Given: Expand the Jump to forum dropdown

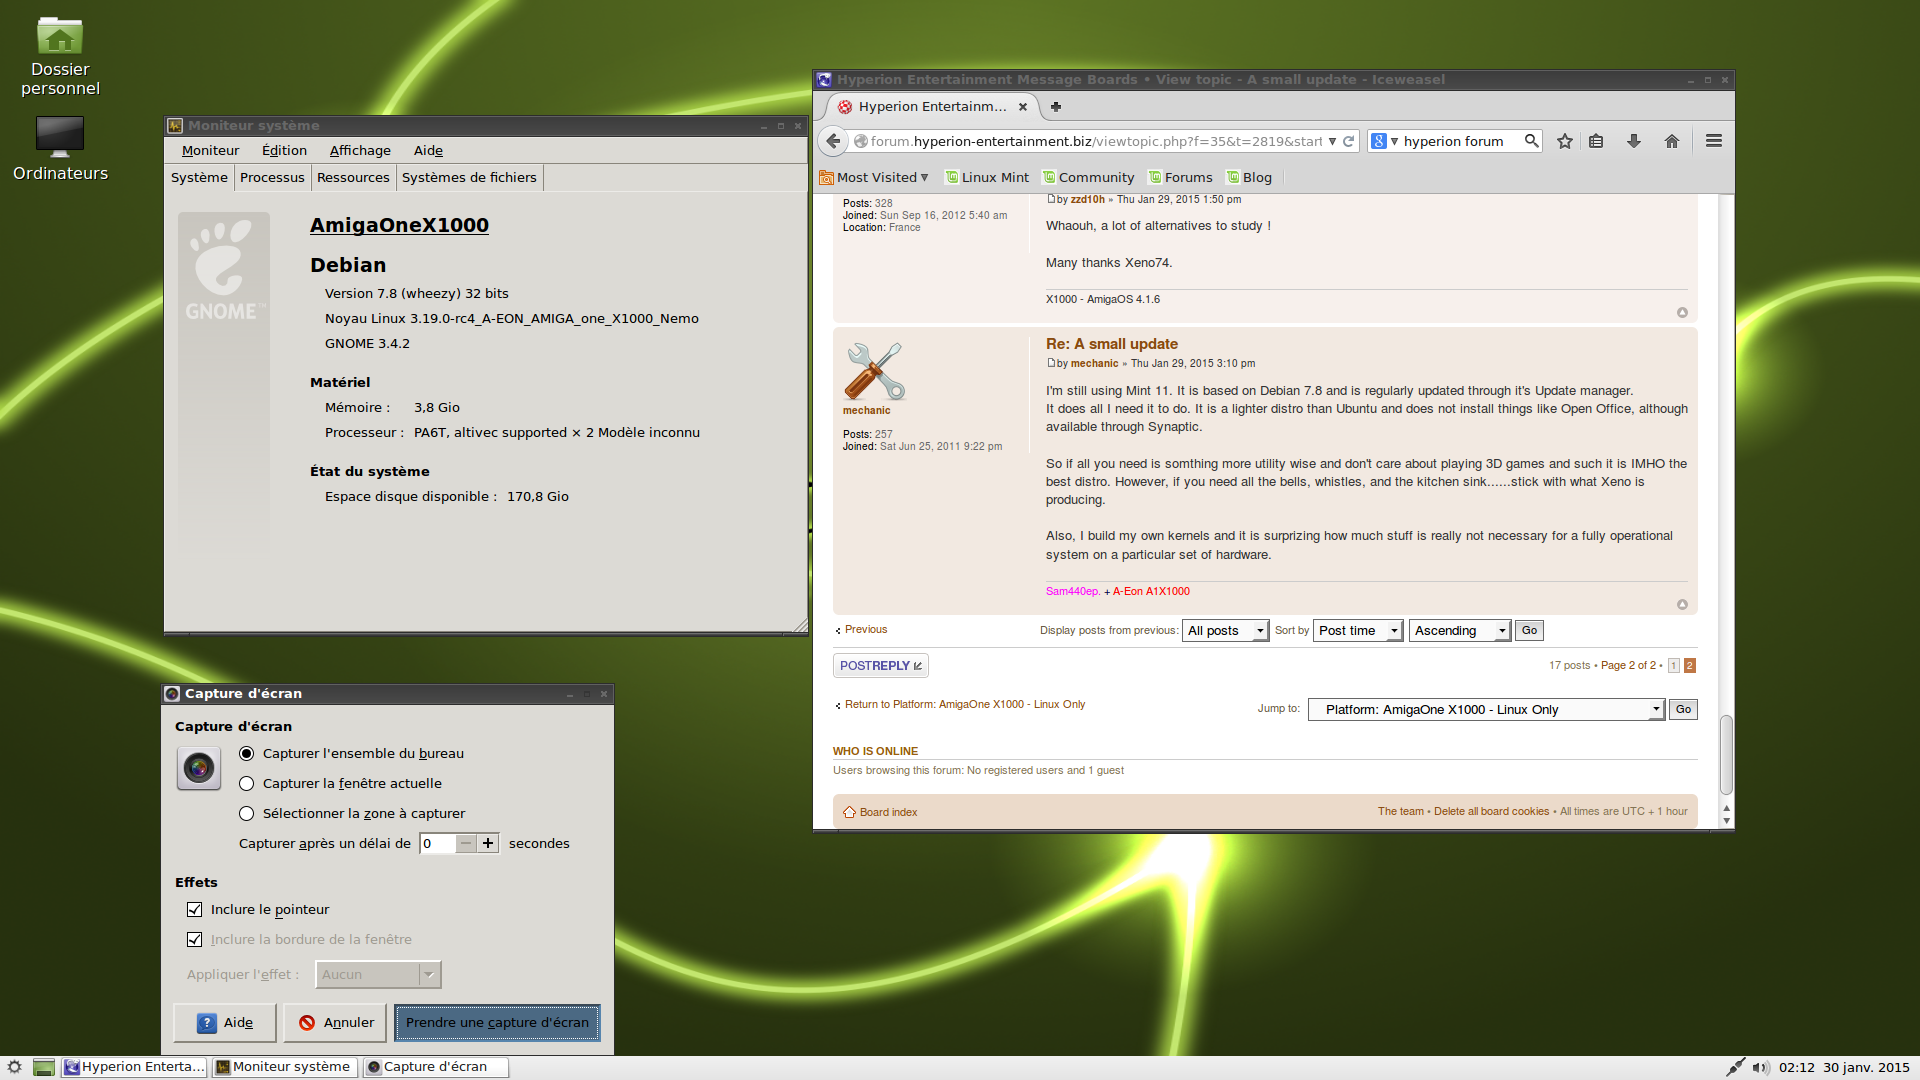Looking at the screenshot, I should [x=1485, y=710].
